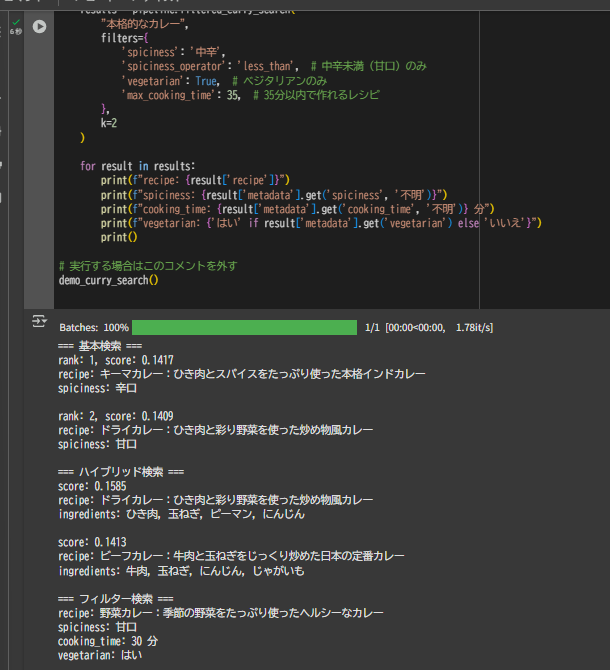The height and width of the screenshot is (670, 610).
Task: Click the green Batches progress bar
Action: [244, 328]
